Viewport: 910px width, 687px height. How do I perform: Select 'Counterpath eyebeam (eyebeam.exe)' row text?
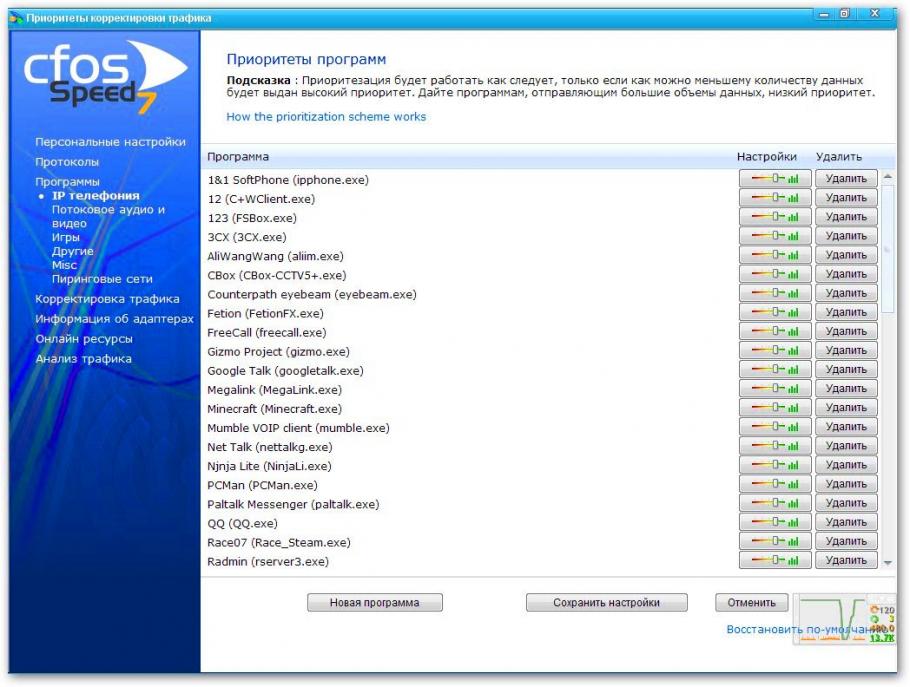pyautogui.click(x=312, y=294)
